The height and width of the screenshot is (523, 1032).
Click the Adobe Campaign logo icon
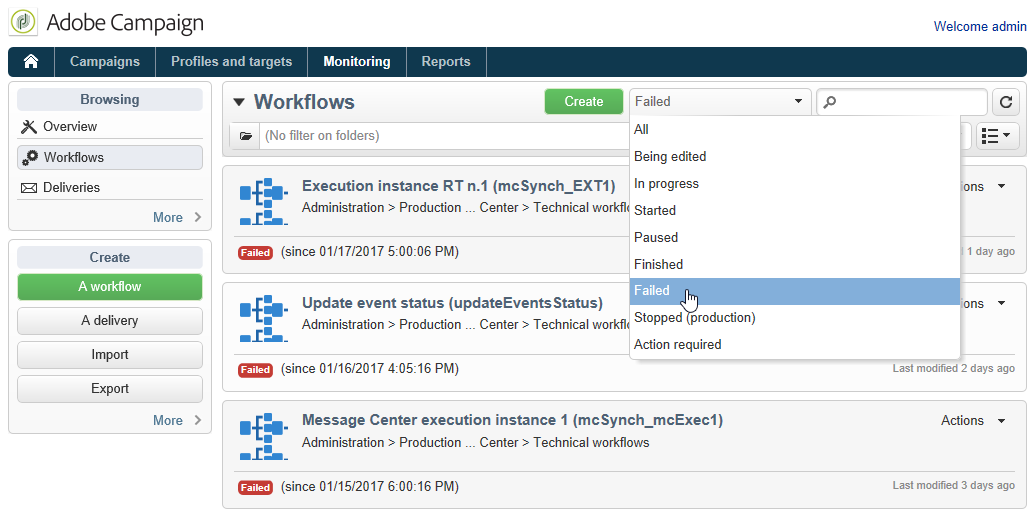(23, 22)
